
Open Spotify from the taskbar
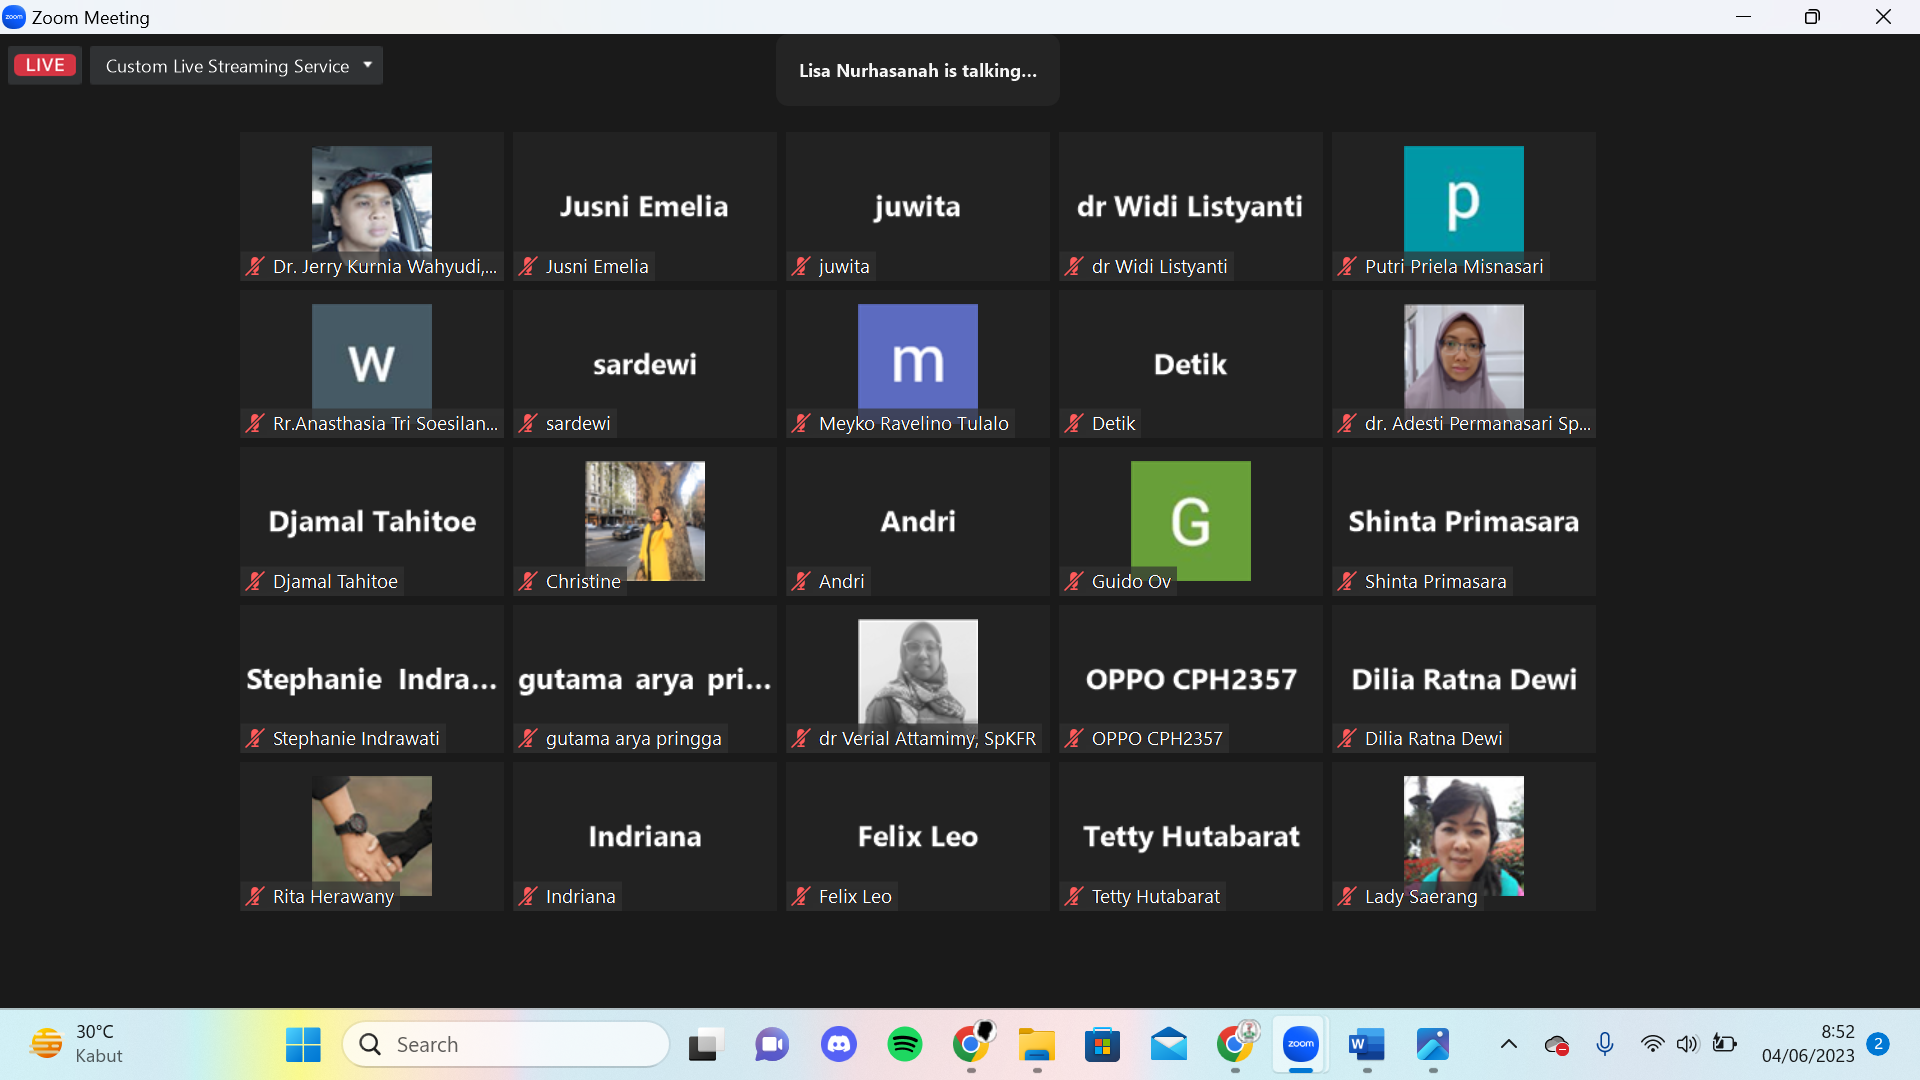[x=904, y=1044]
